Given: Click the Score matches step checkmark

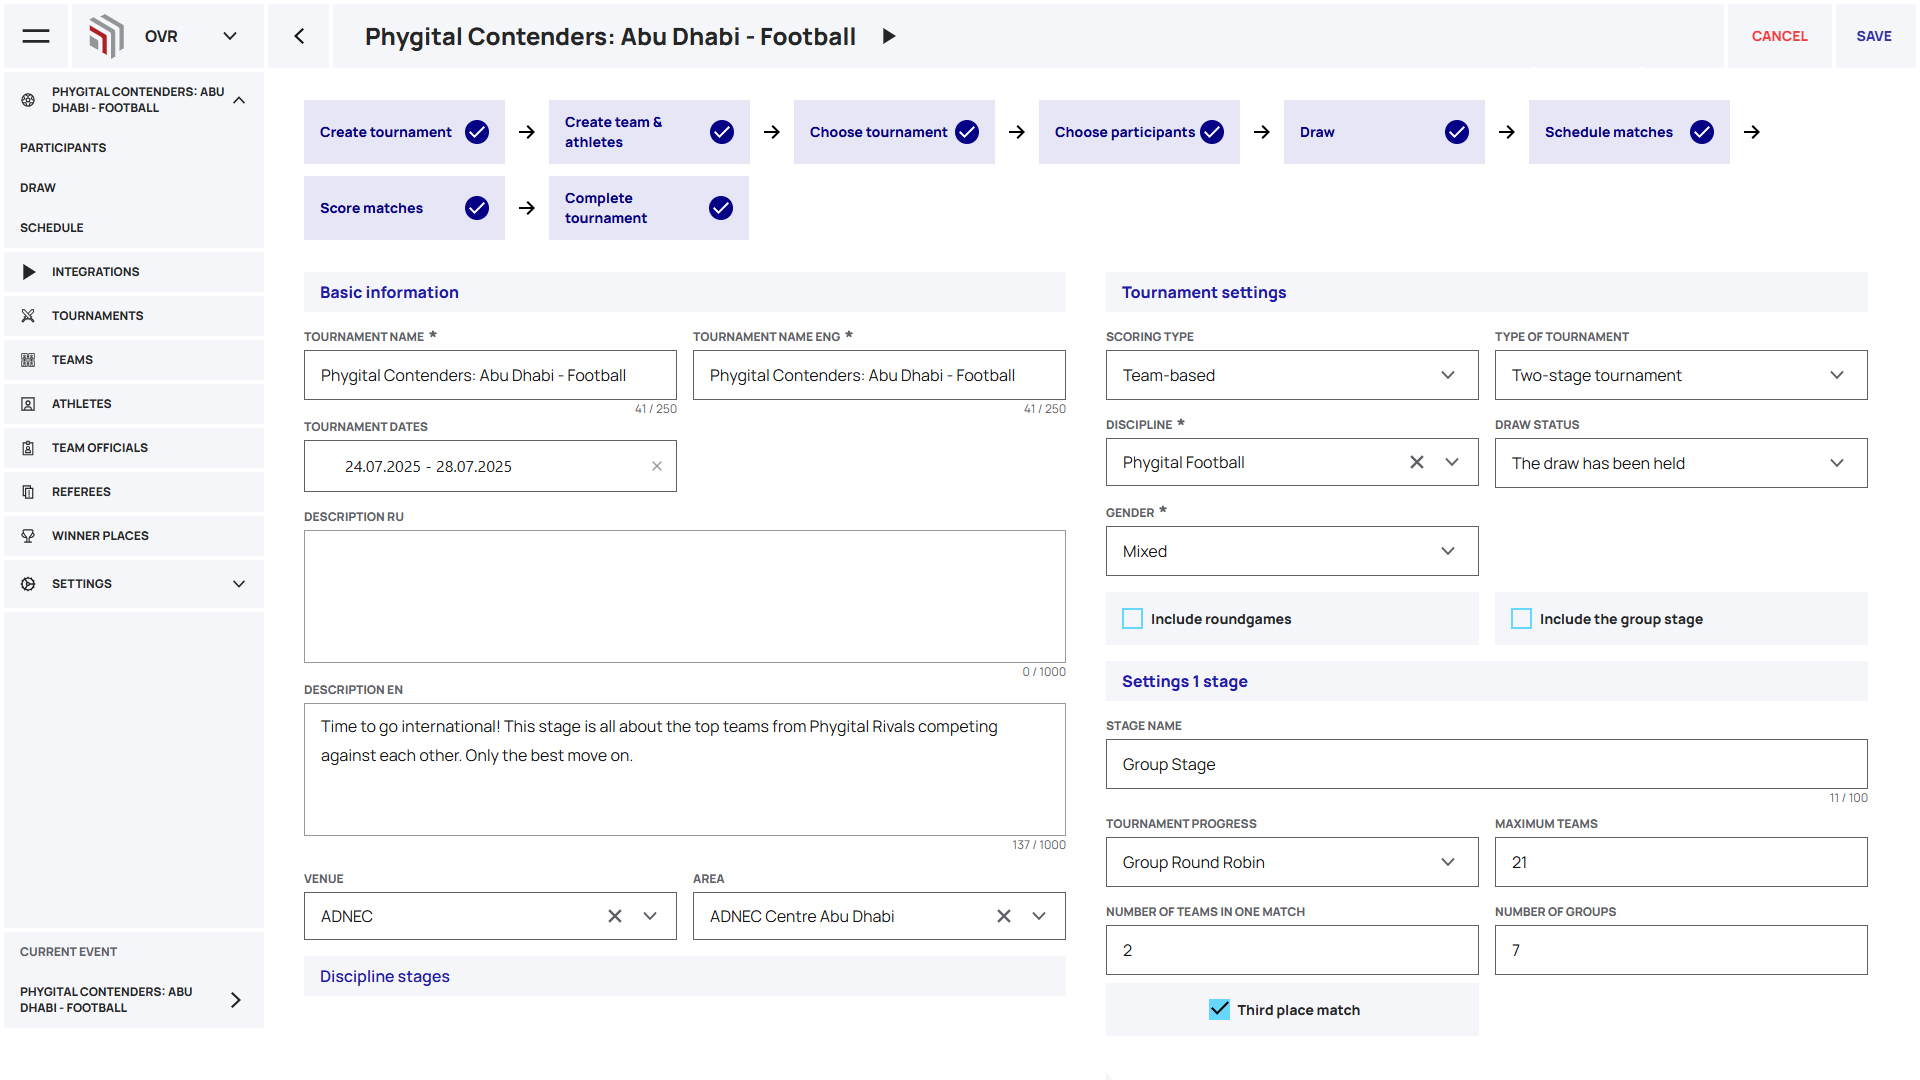Looking at the screenshot, I should 477,208.
